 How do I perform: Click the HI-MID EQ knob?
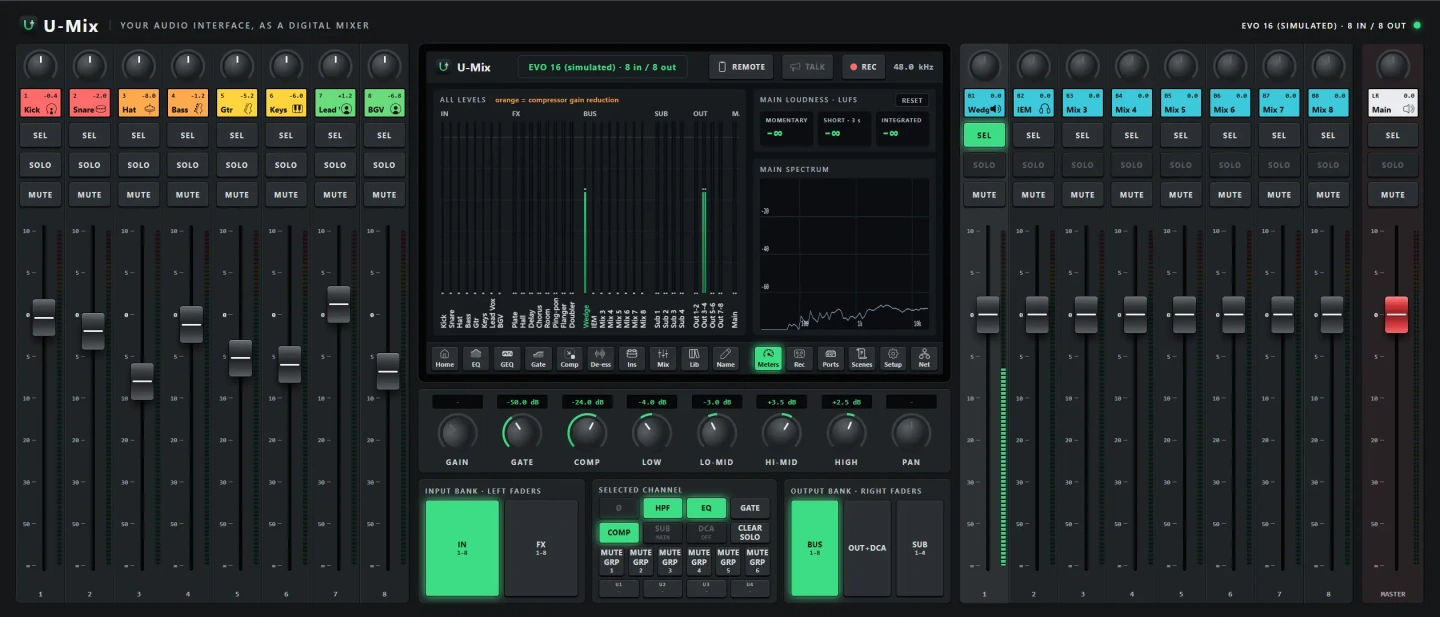[781, 432]
